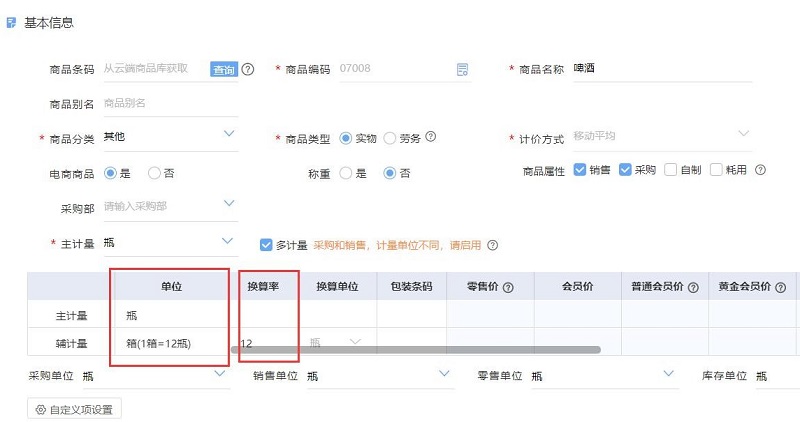
Task: Click the help icon in 零售价 column header
Action: 508,287
